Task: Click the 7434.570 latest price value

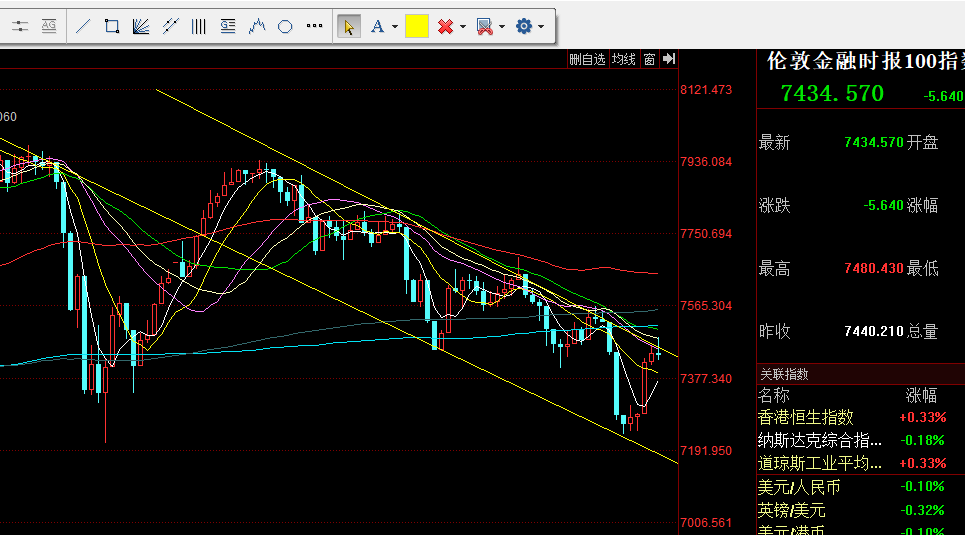Action: coord(873,142)
